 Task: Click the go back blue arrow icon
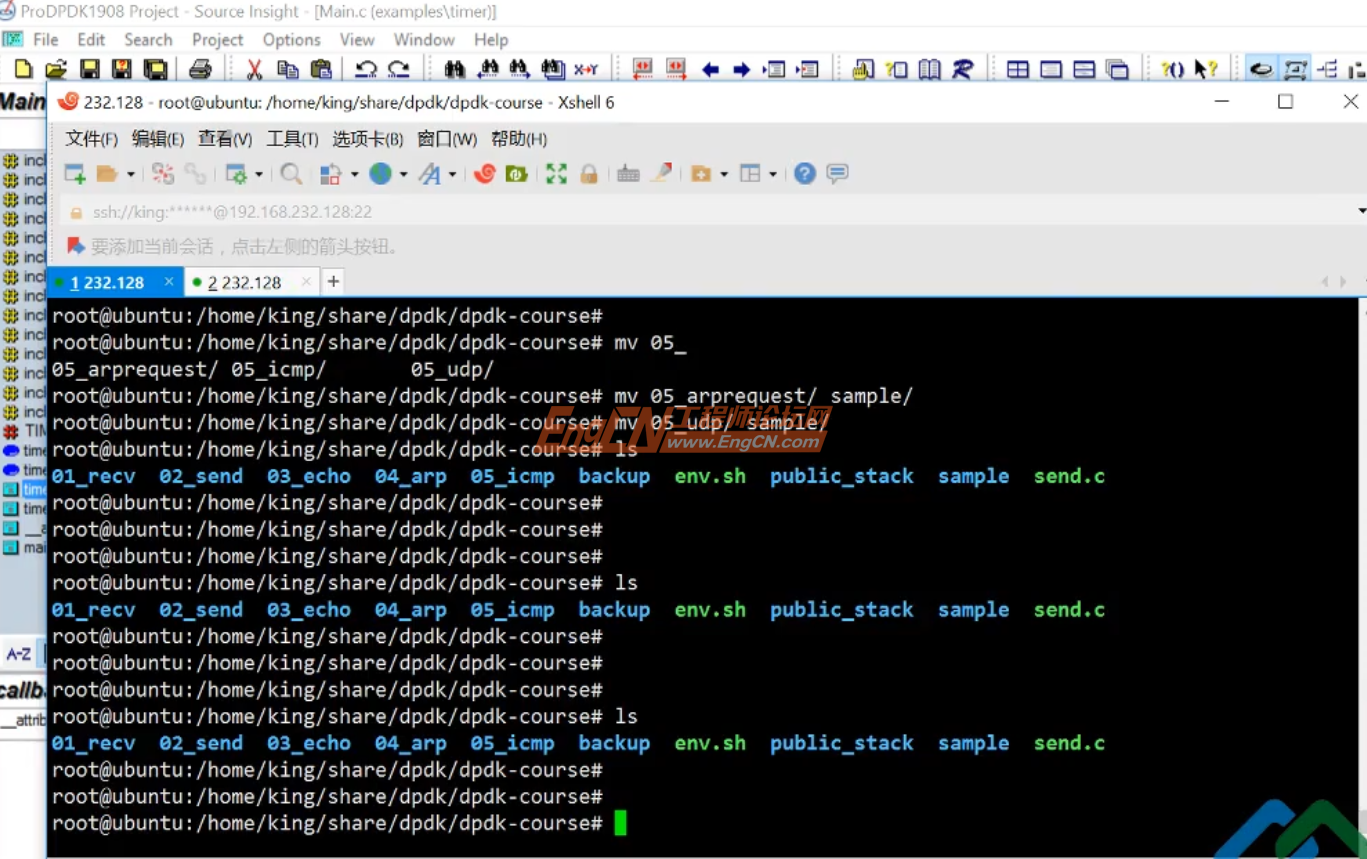pos(710,69)
